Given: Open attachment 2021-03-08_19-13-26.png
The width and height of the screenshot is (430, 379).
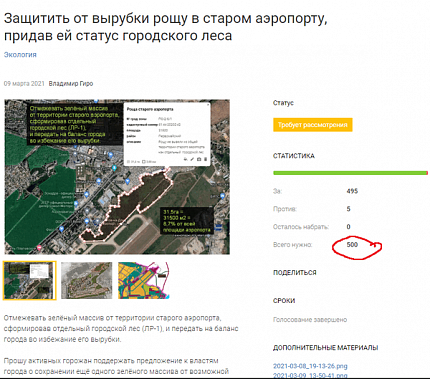Looking at the screenshot, I should point(310,366).
